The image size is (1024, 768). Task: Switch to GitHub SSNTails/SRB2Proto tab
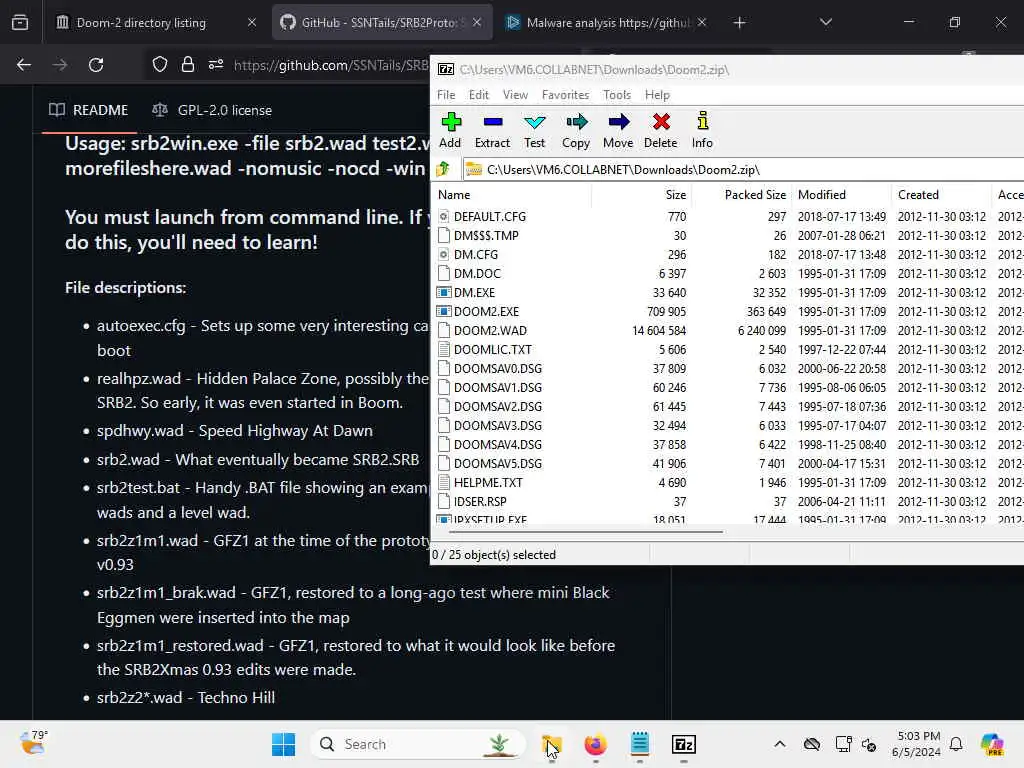[381, 22]
